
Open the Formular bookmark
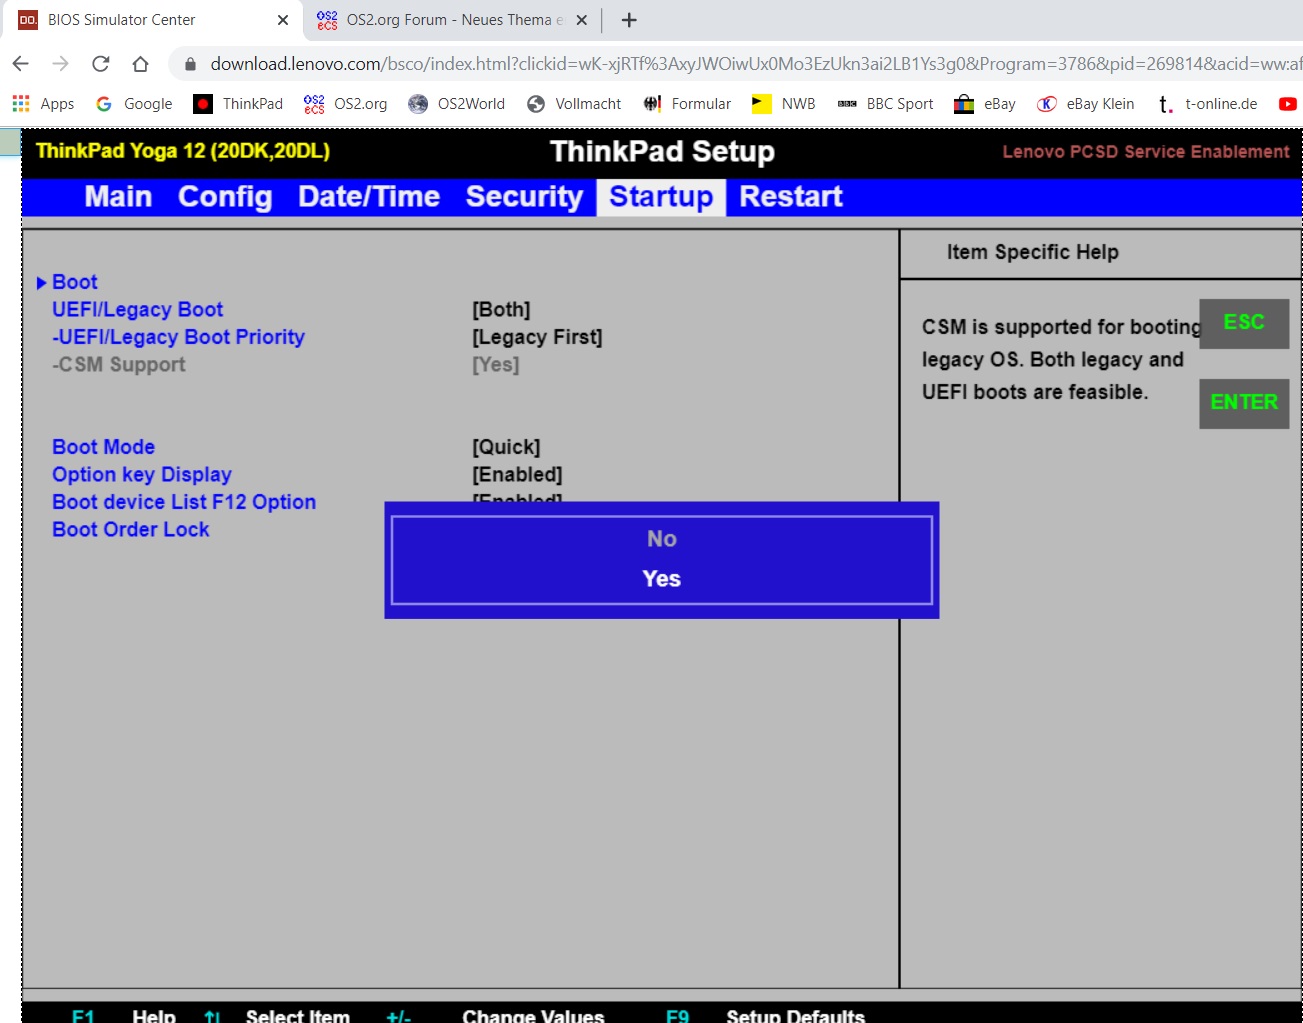pyautogui.click(x=687, y=103)
